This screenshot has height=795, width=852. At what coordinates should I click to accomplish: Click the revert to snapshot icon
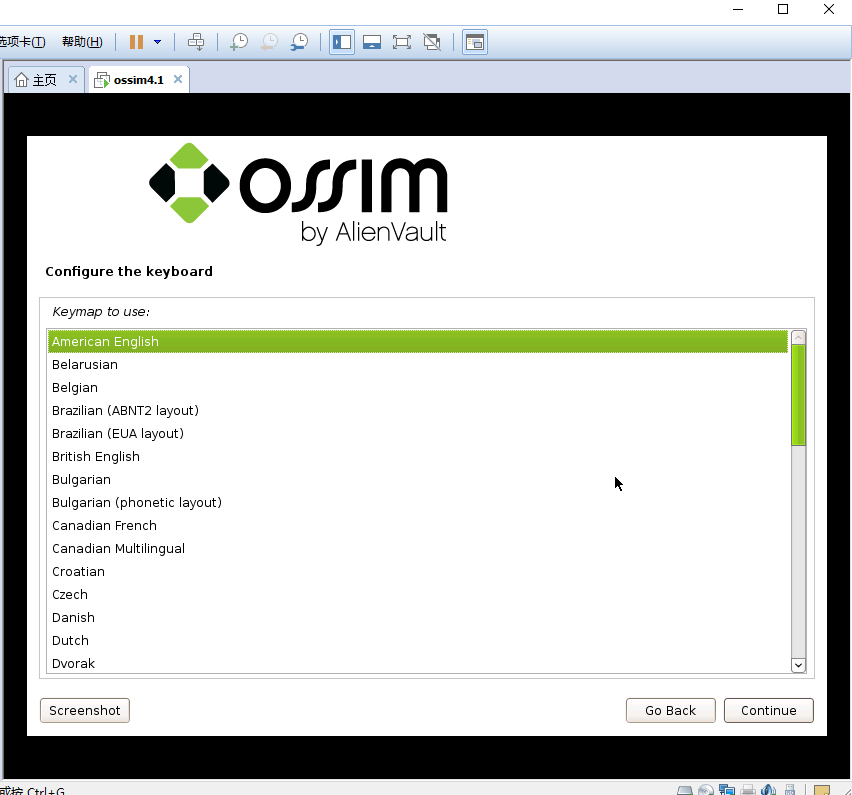coord(269,42)
